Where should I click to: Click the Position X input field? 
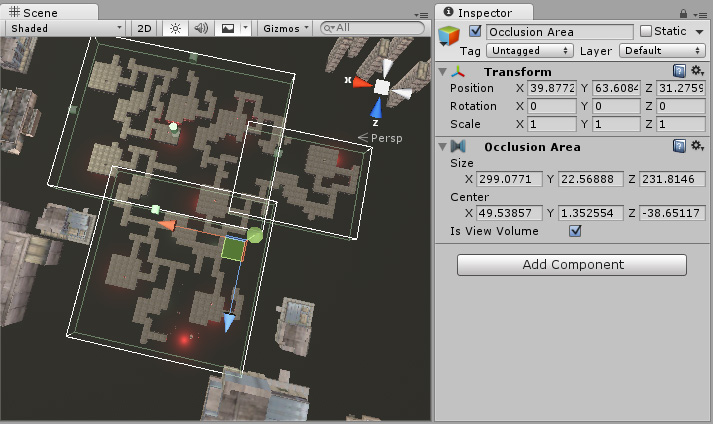pos(554,89)
